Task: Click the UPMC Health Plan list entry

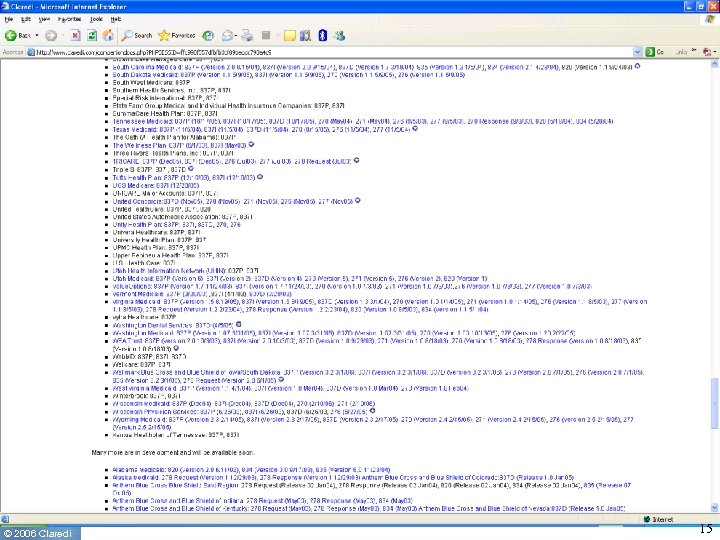Action: [155, 247]
